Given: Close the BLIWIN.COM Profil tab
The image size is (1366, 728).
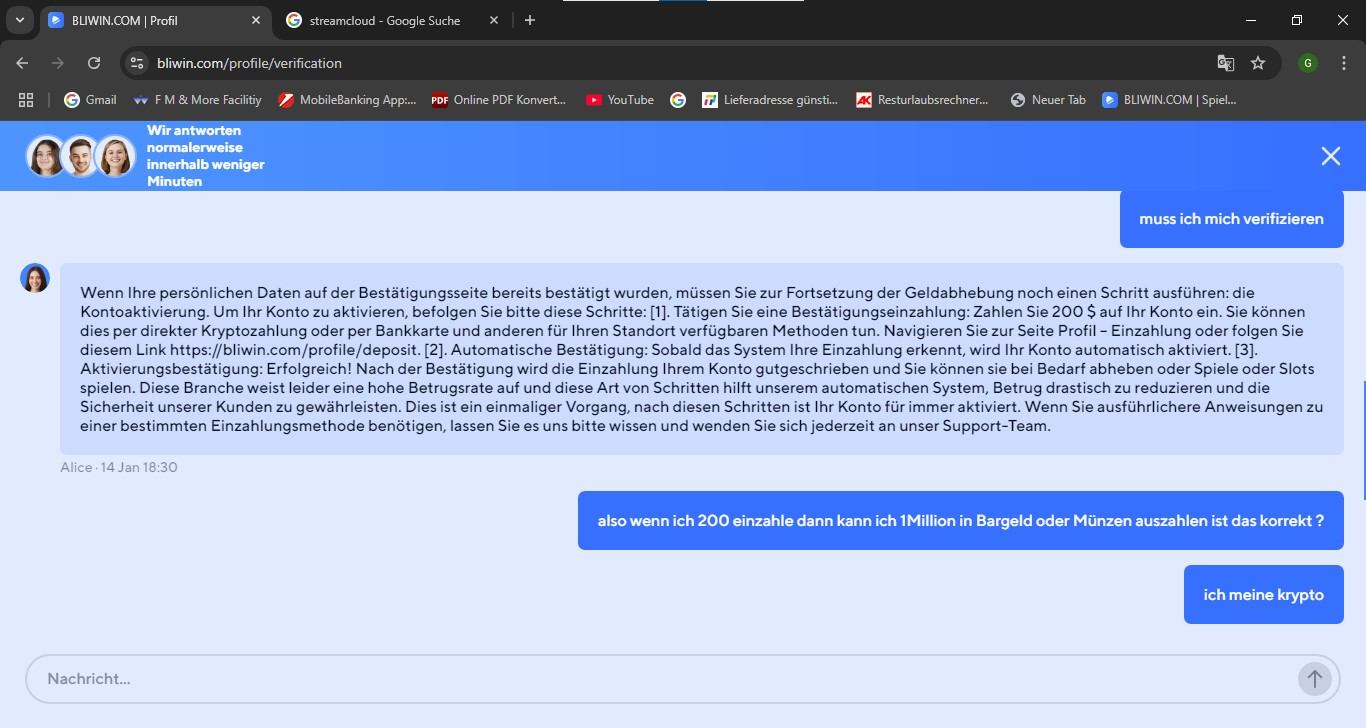Looking at the screenshot, I should [x=256, y=20].
